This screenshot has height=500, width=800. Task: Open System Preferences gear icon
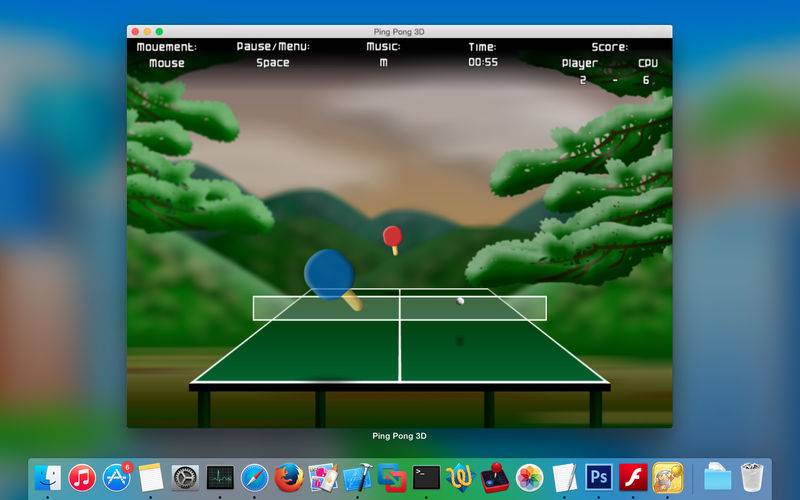pos(185,478)
